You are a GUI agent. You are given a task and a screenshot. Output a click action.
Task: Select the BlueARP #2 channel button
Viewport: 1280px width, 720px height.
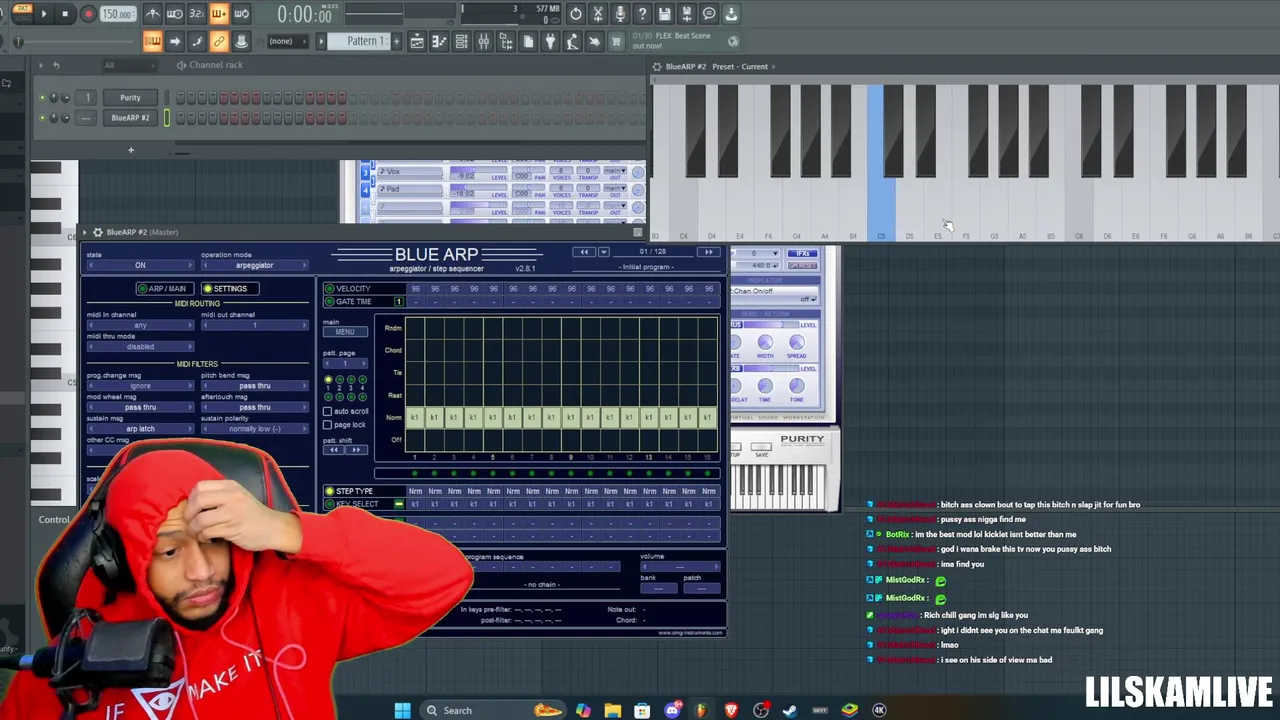130,117
